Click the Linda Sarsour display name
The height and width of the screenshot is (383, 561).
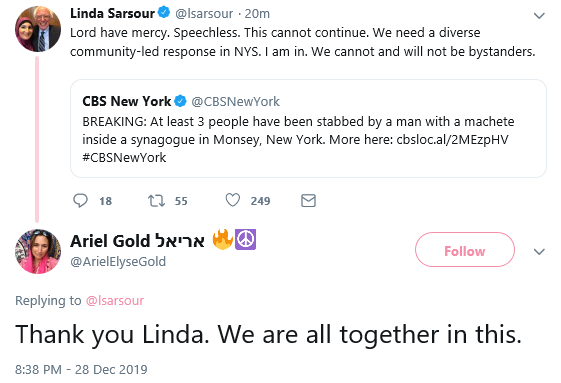(x=112, y=13)
